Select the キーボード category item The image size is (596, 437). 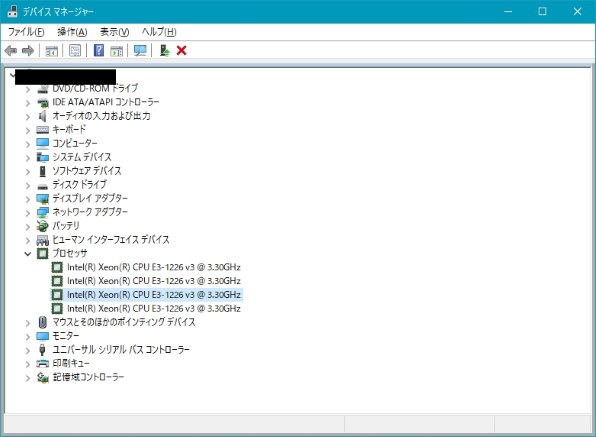coord(69,129)
